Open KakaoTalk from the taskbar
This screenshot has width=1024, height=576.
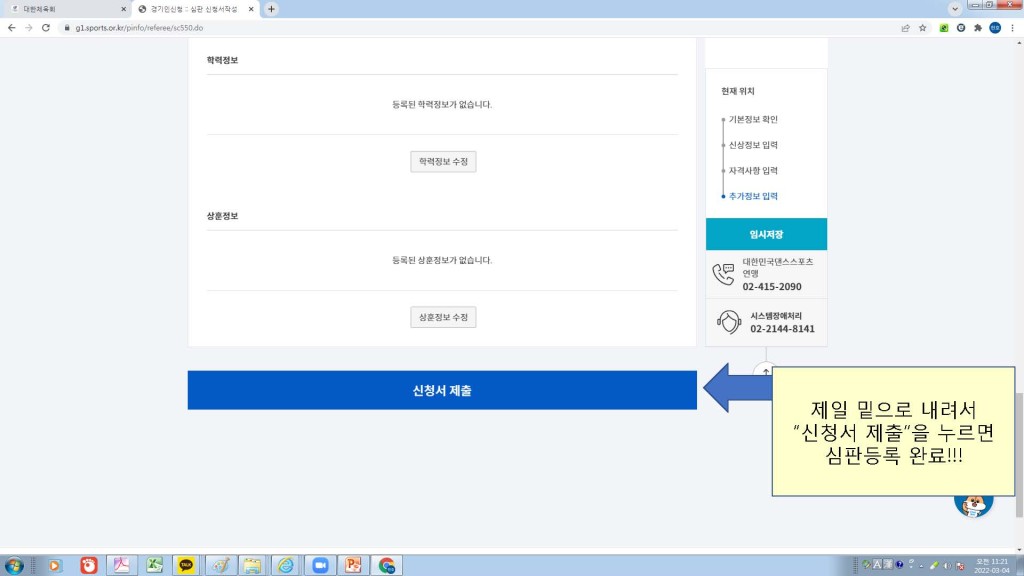click(x=186, y=565)
